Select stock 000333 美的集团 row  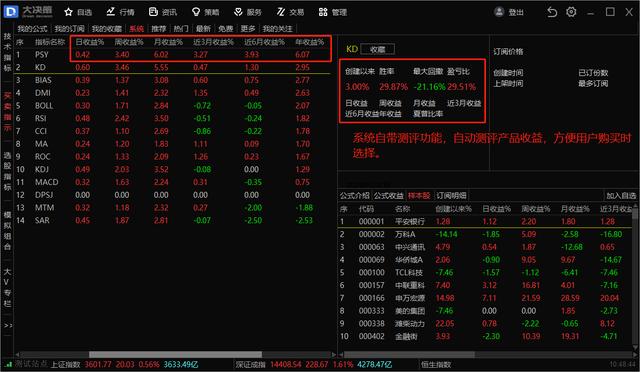[x=486, y=311]
